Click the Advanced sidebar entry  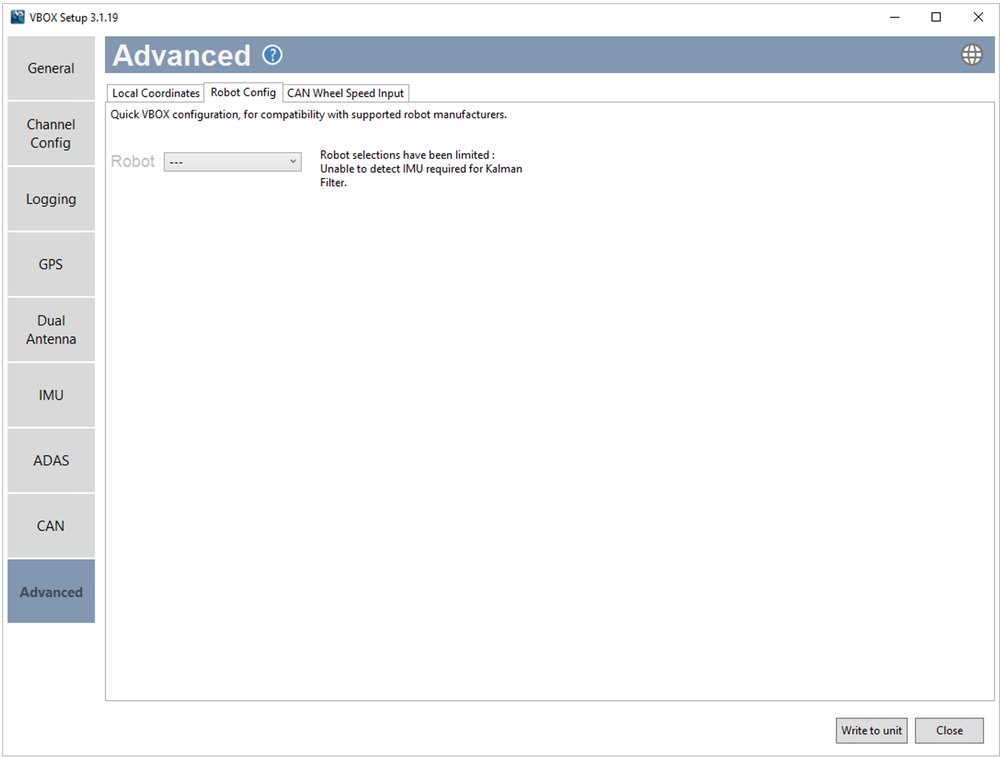[50, 591]
